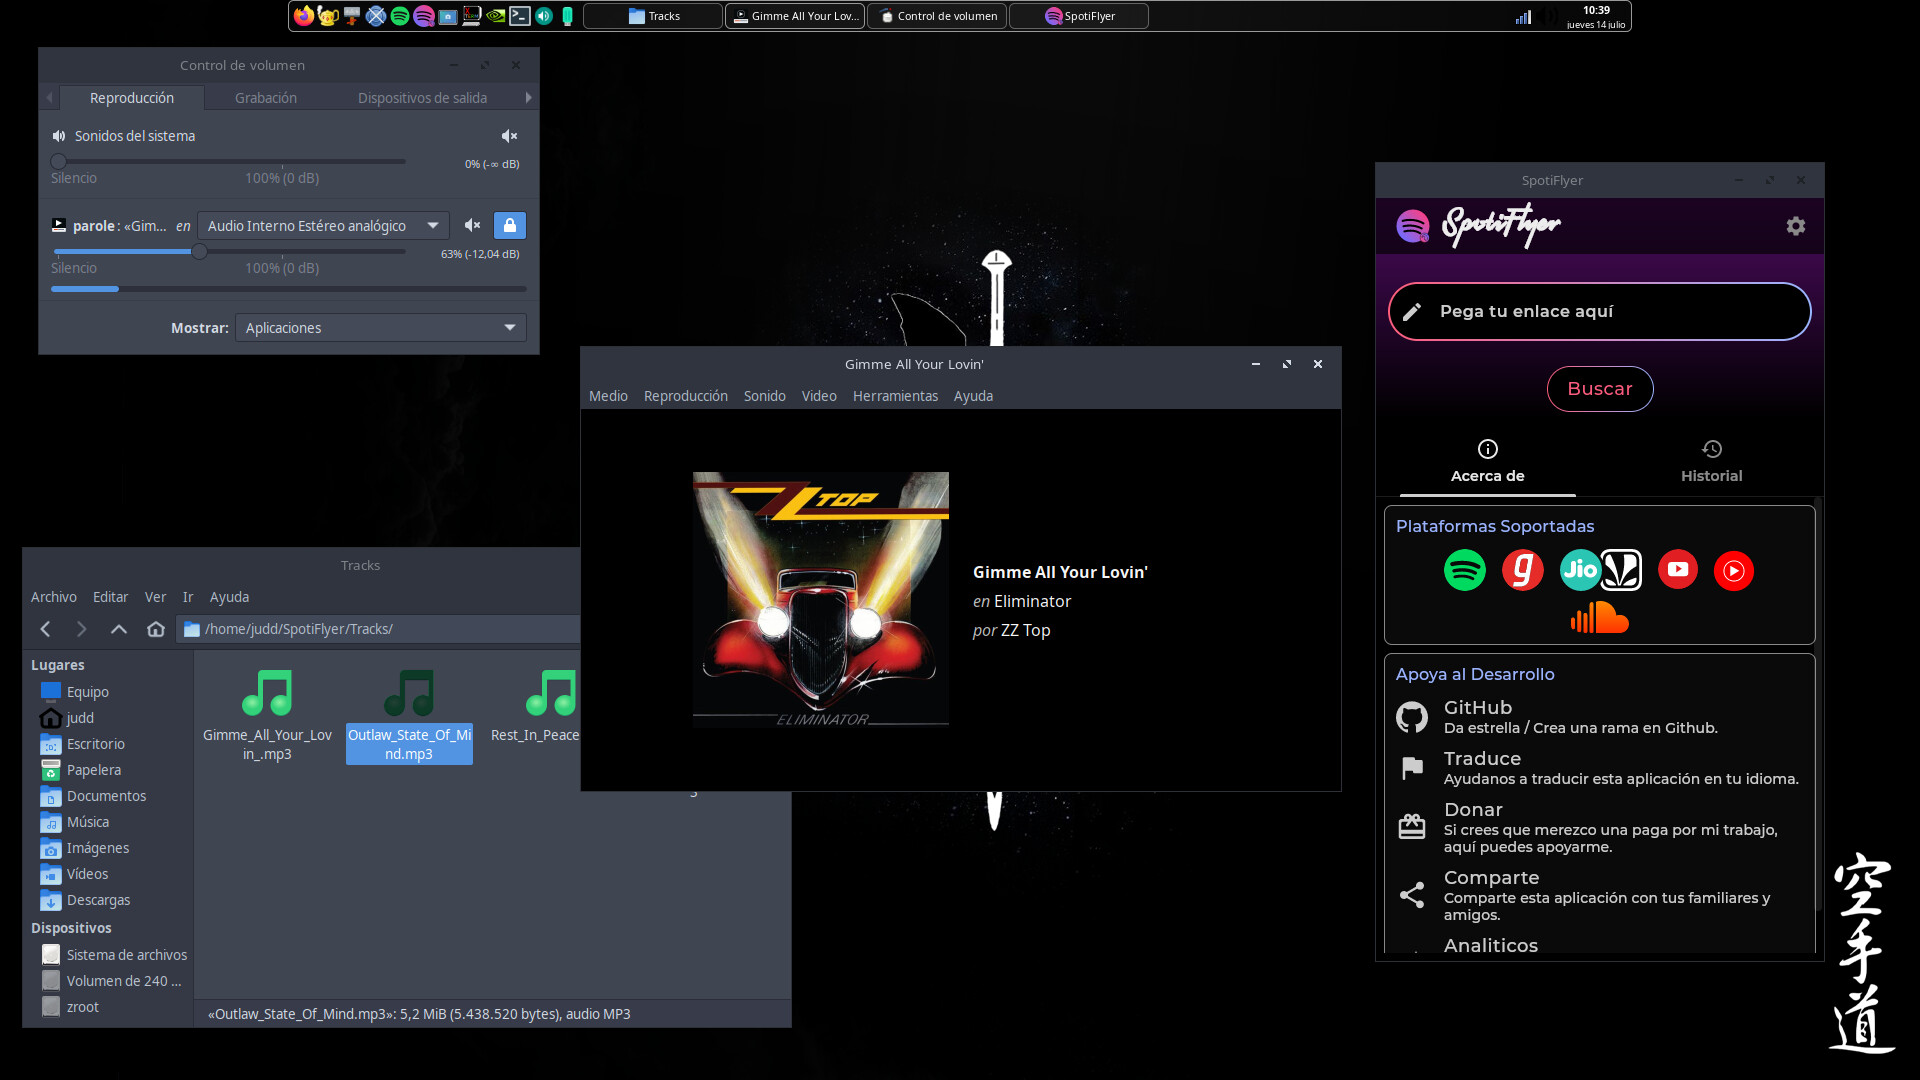Viewport: 1920px width, 1080px height.
Task: Switch to the Grabación tab
Action: (x=266, y=98)
